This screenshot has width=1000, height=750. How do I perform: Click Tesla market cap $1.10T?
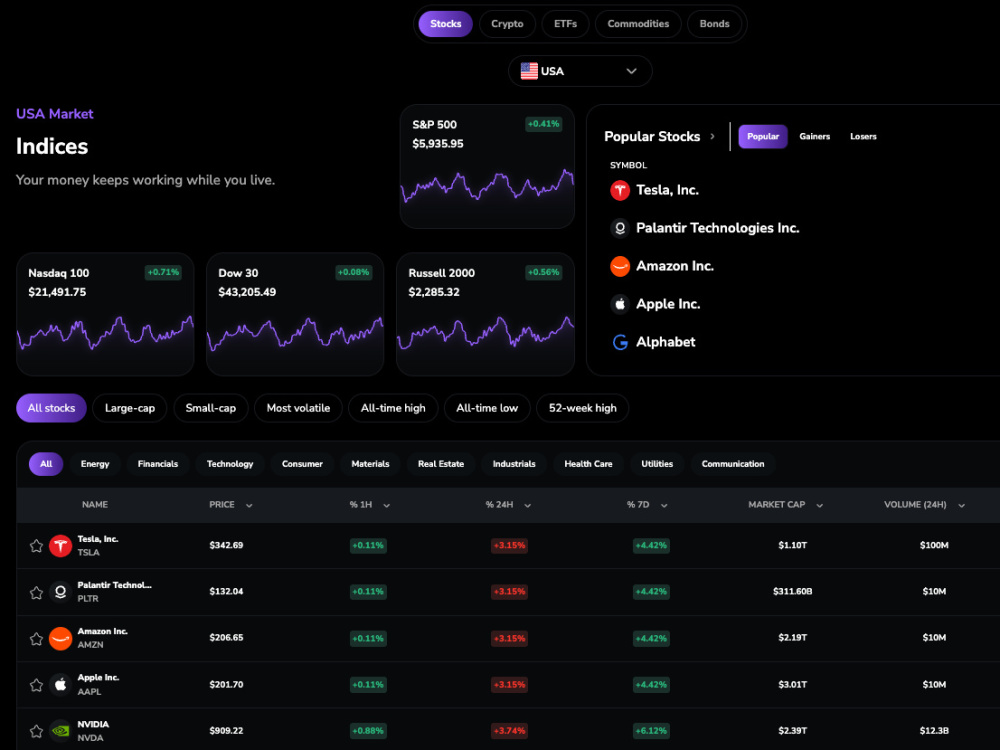pyautogui.click(x=792, y=545)
